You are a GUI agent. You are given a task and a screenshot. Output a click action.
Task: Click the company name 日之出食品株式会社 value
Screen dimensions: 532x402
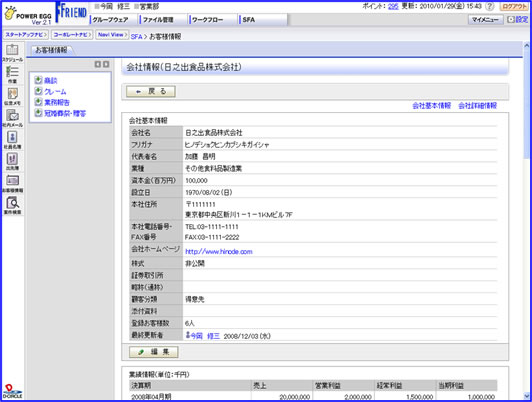(x=214, y=133)
